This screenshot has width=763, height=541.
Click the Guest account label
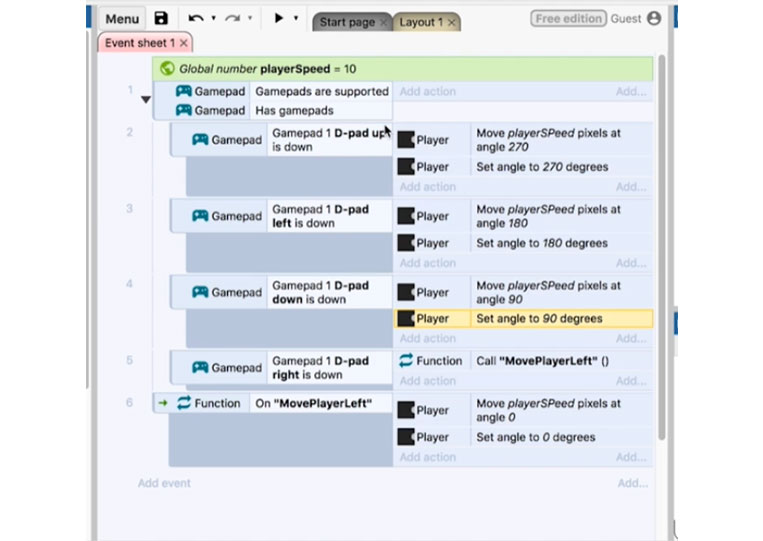point(626,18)
